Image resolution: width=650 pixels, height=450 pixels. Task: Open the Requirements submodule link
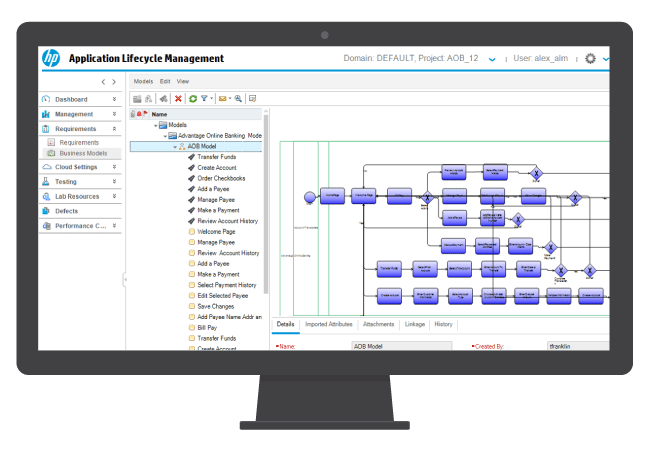point(79,143)
